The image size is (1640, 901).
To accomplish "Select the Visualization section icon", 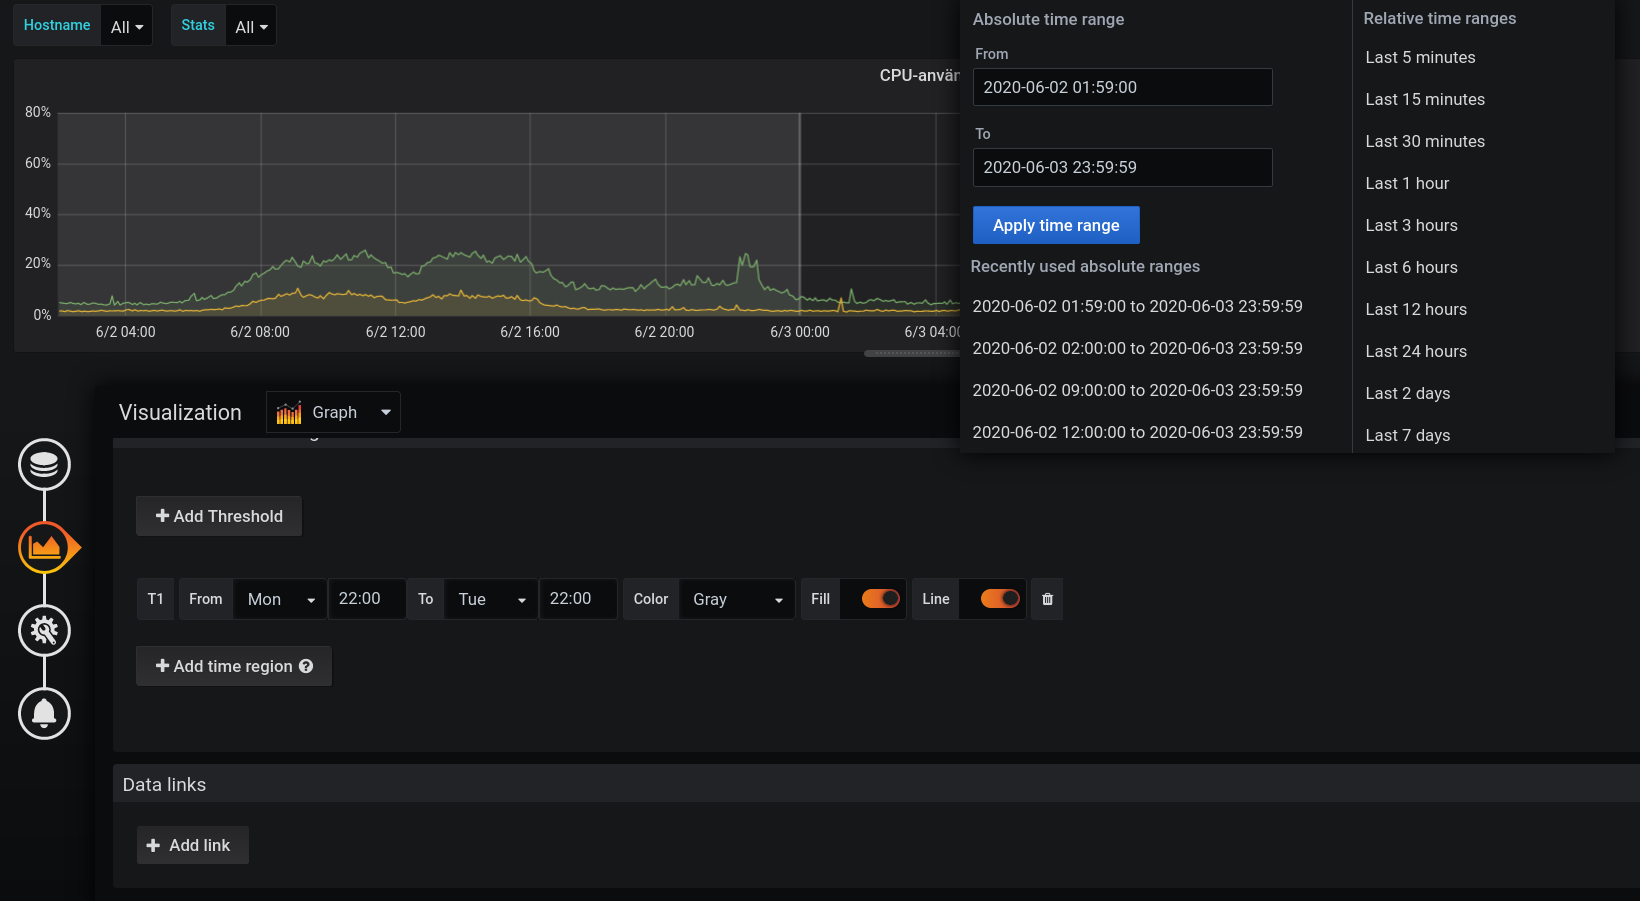I will click(x=44, y=547).
